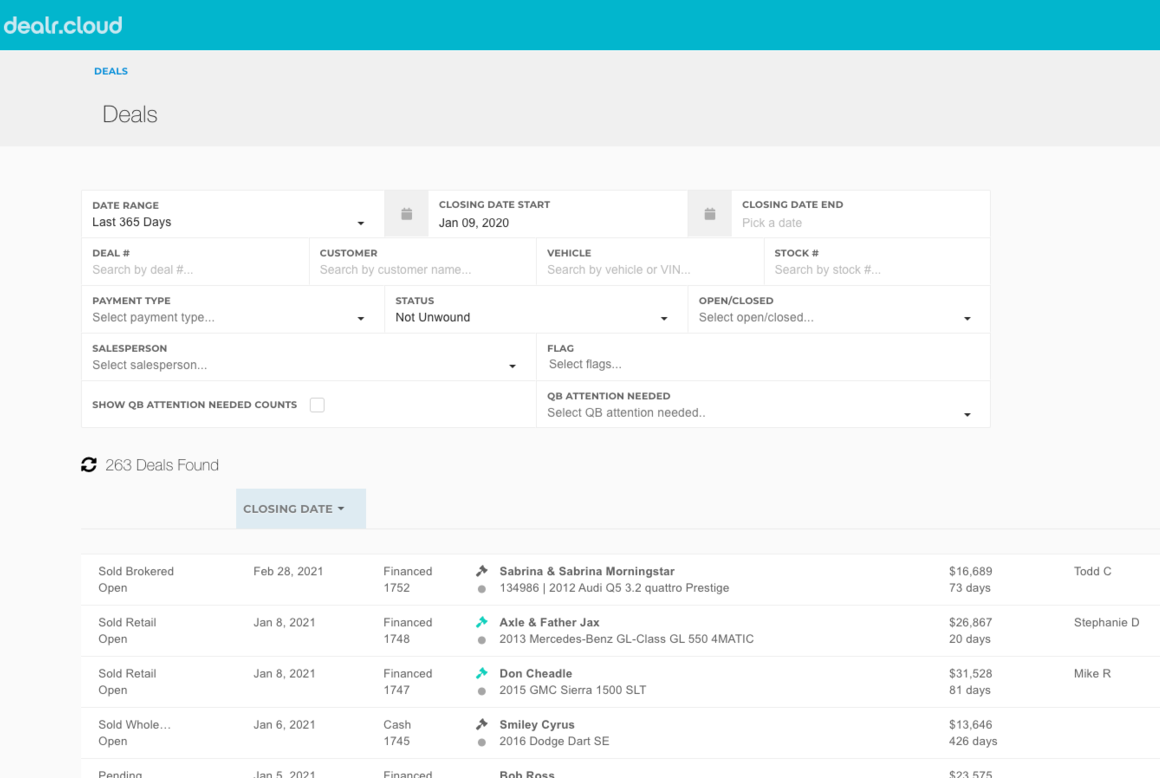Click salesperson Mike R
This screenshot has height=778, width=1160.
pyautogui.click(x=1092, y=673)
